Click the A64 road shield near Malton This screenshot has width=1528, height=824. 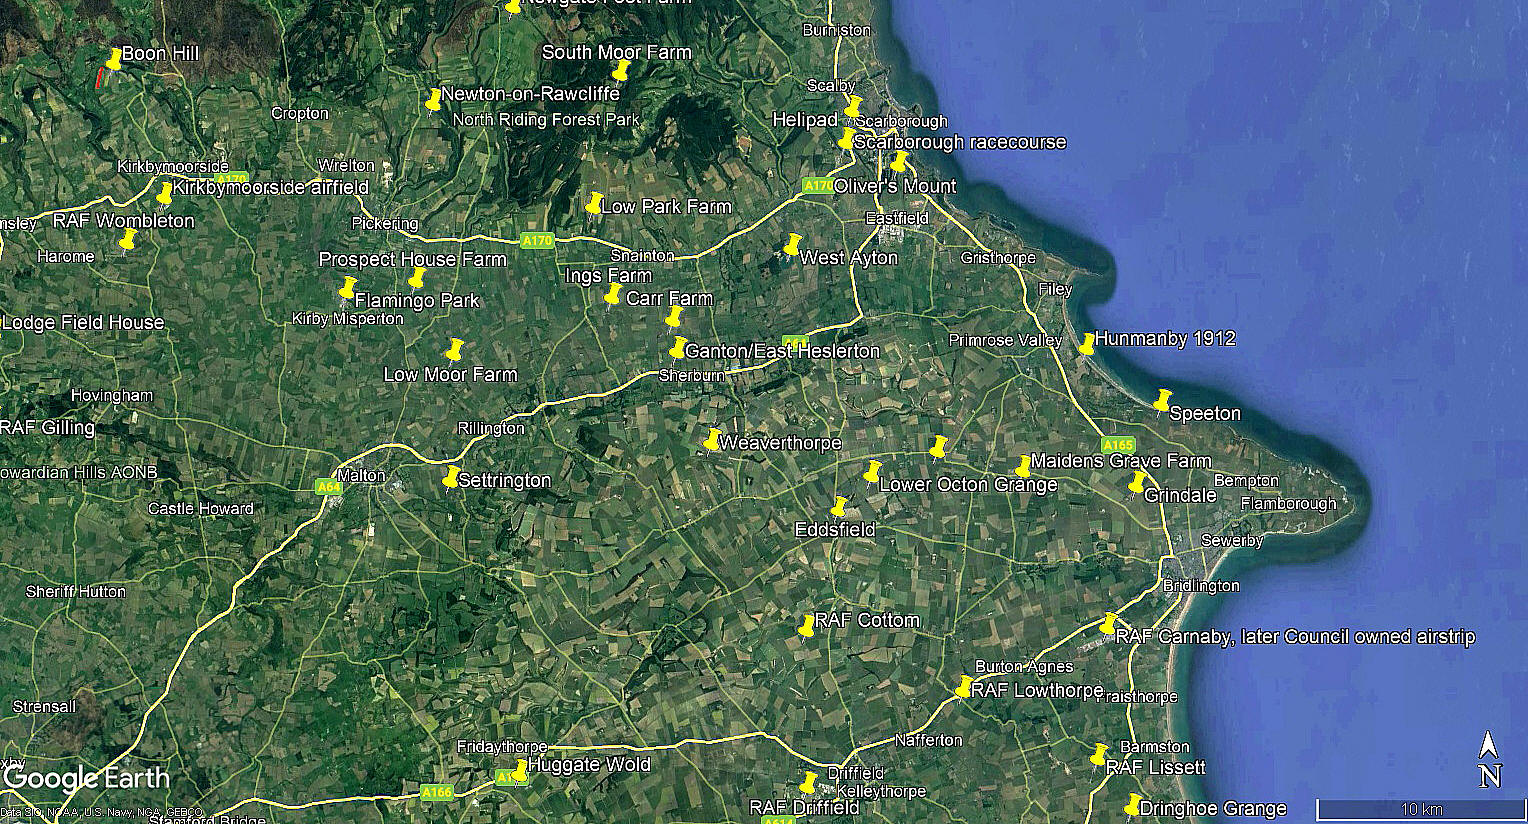tap(328, 487)
